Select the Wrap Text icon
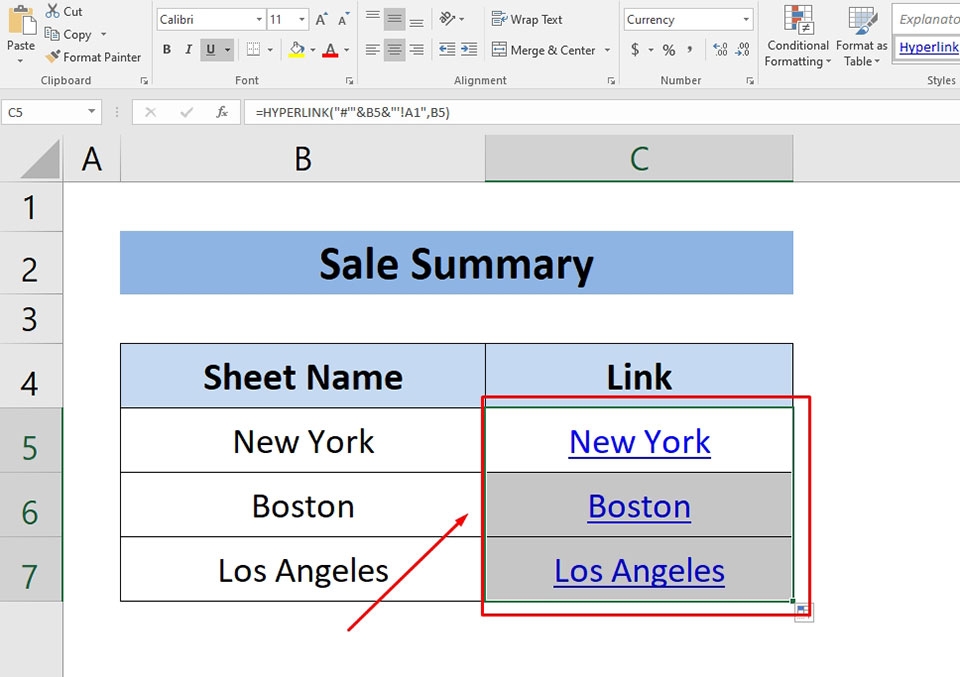Viewport: 960px width, 677px height. click(x=497, y=19)
